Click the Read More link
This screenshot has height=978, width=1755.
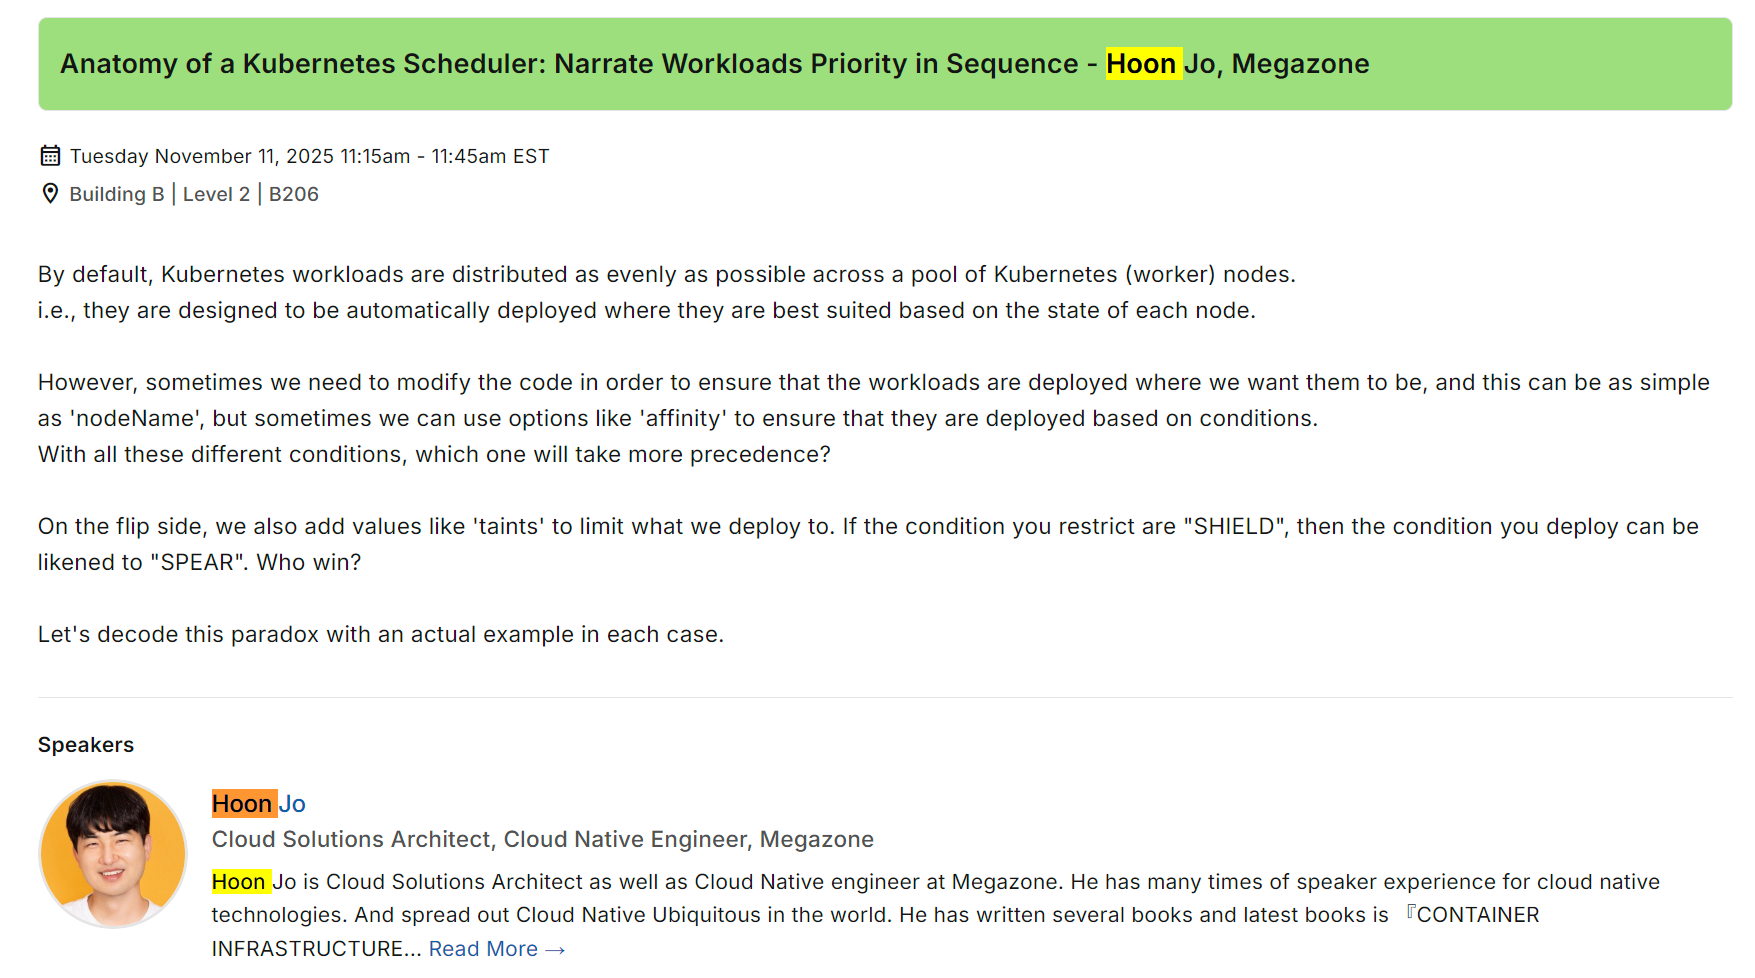tap(483, 949)
